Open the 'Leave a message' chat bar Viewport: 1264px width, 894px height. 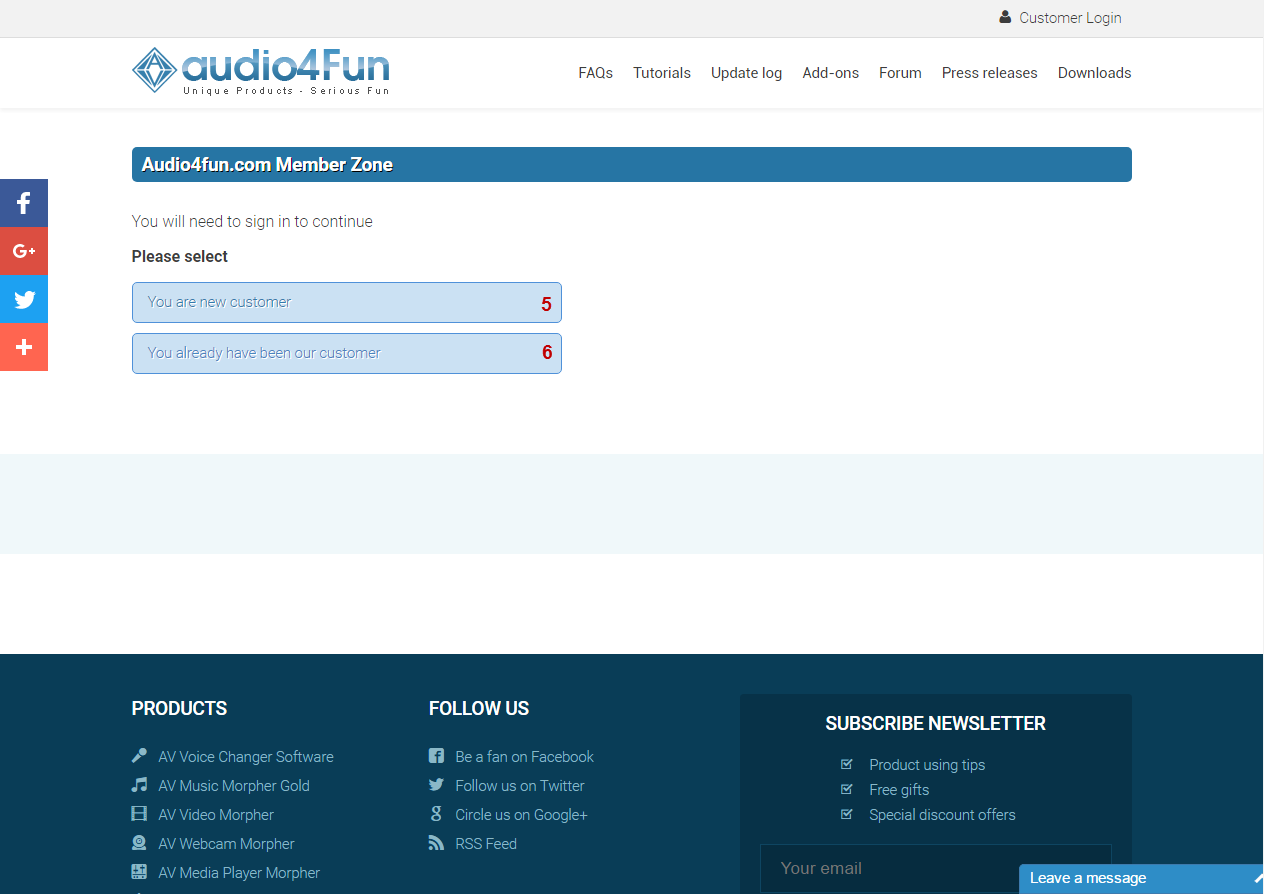[1141, 879]
